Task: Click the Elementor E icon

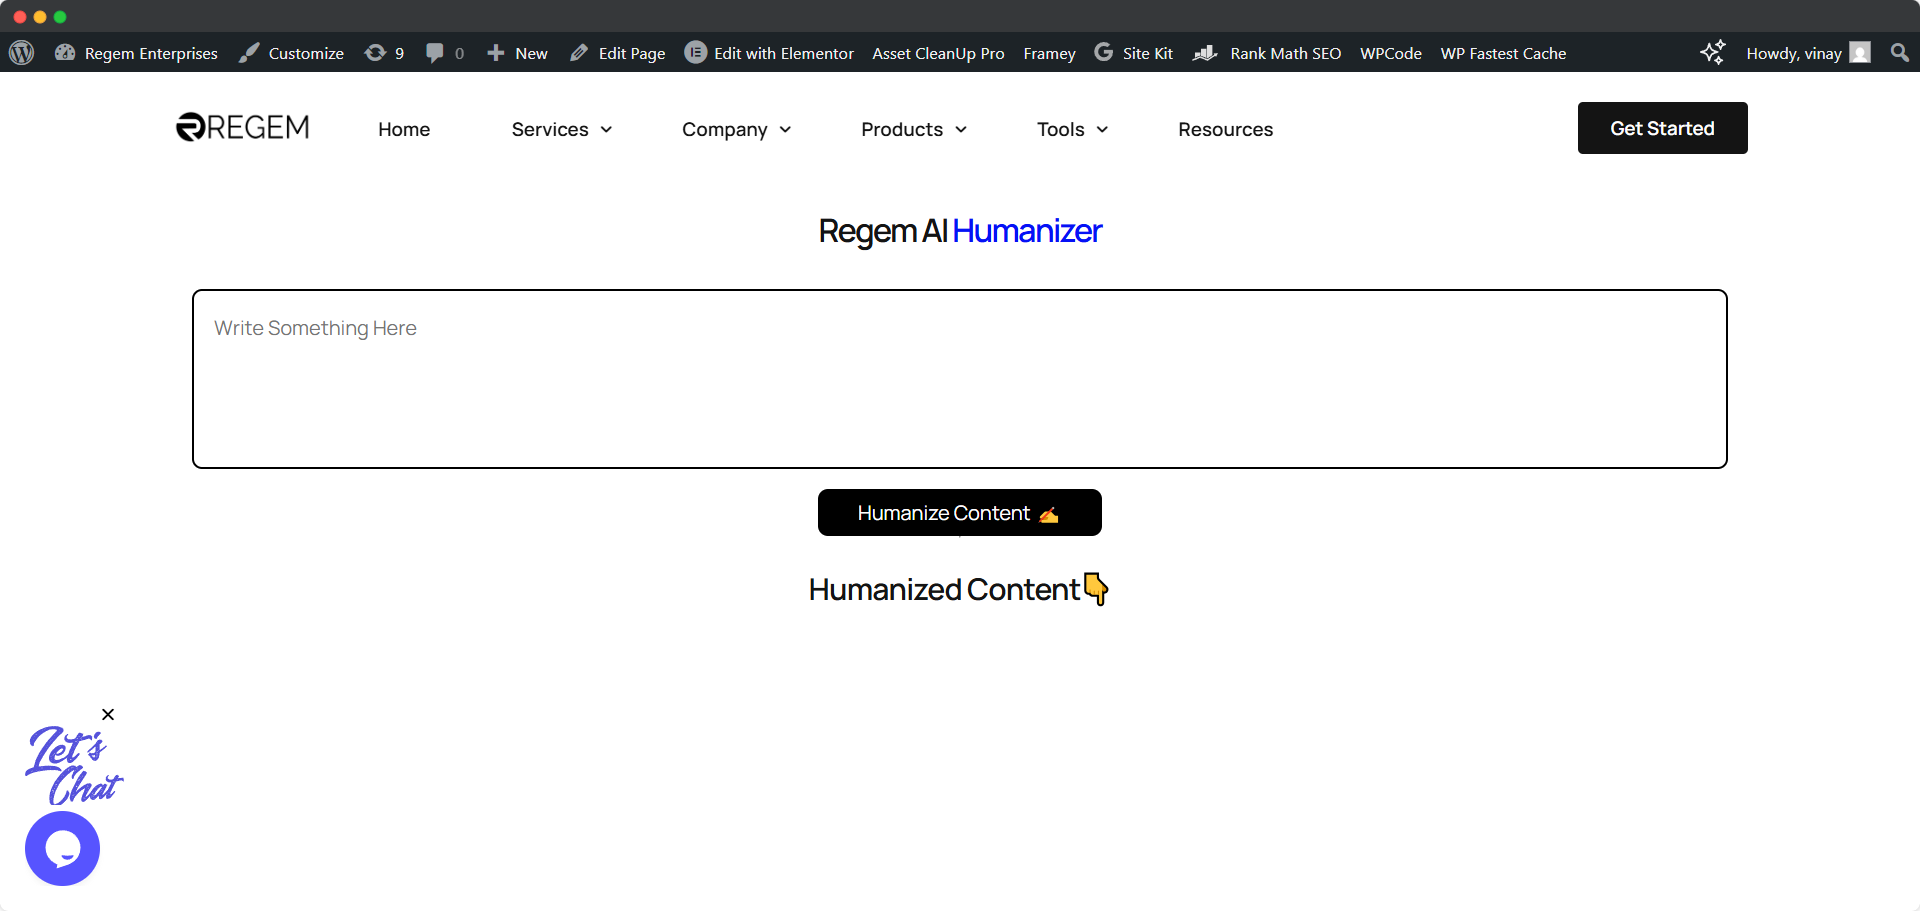Action: (x=696, y=52)
